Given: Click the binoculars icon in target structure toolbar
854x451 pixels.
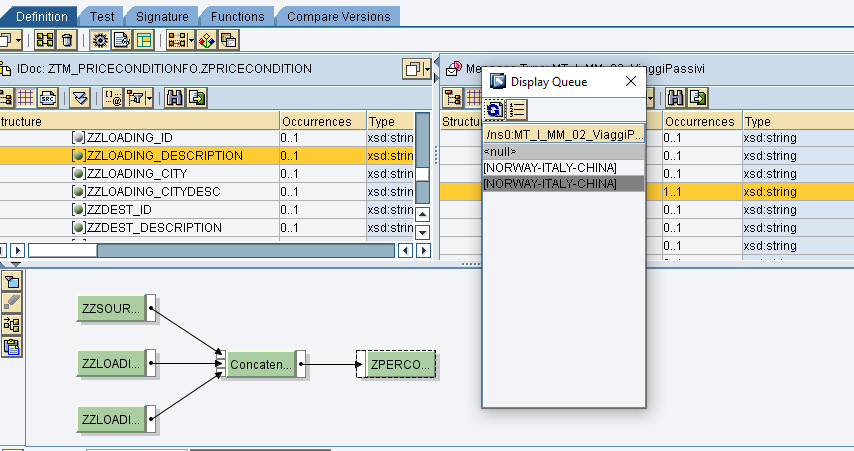Looking at the screenshot, I should [676, 97].
